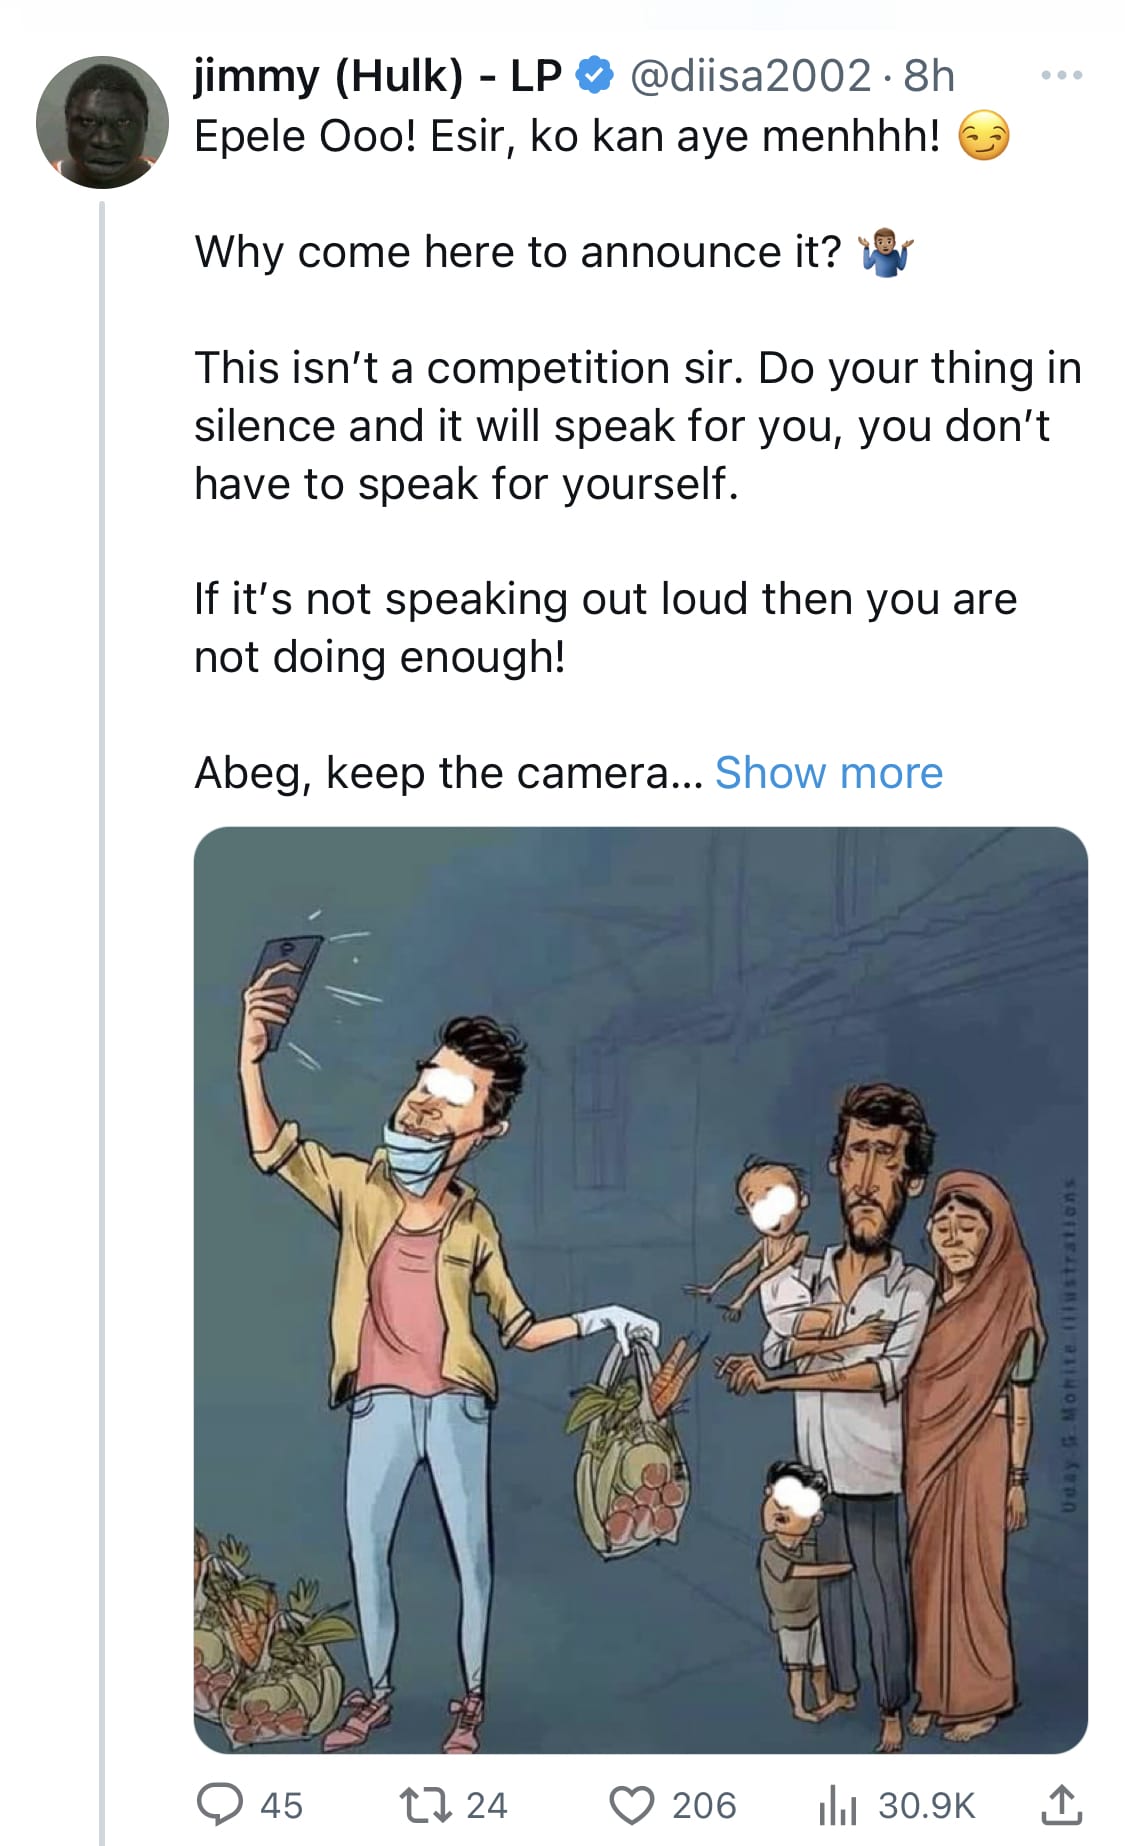Screen dimensions: 1125x1846
Task: Like the post with the heart icon
Action: click(631, 1804)
